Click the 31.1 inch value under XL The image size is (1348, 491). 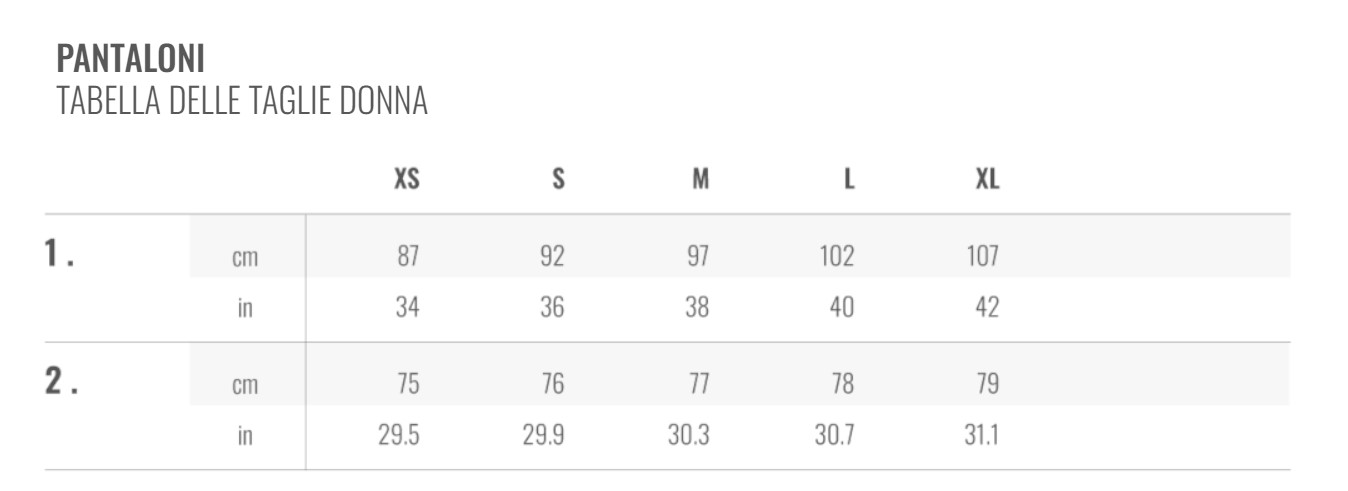981,436
